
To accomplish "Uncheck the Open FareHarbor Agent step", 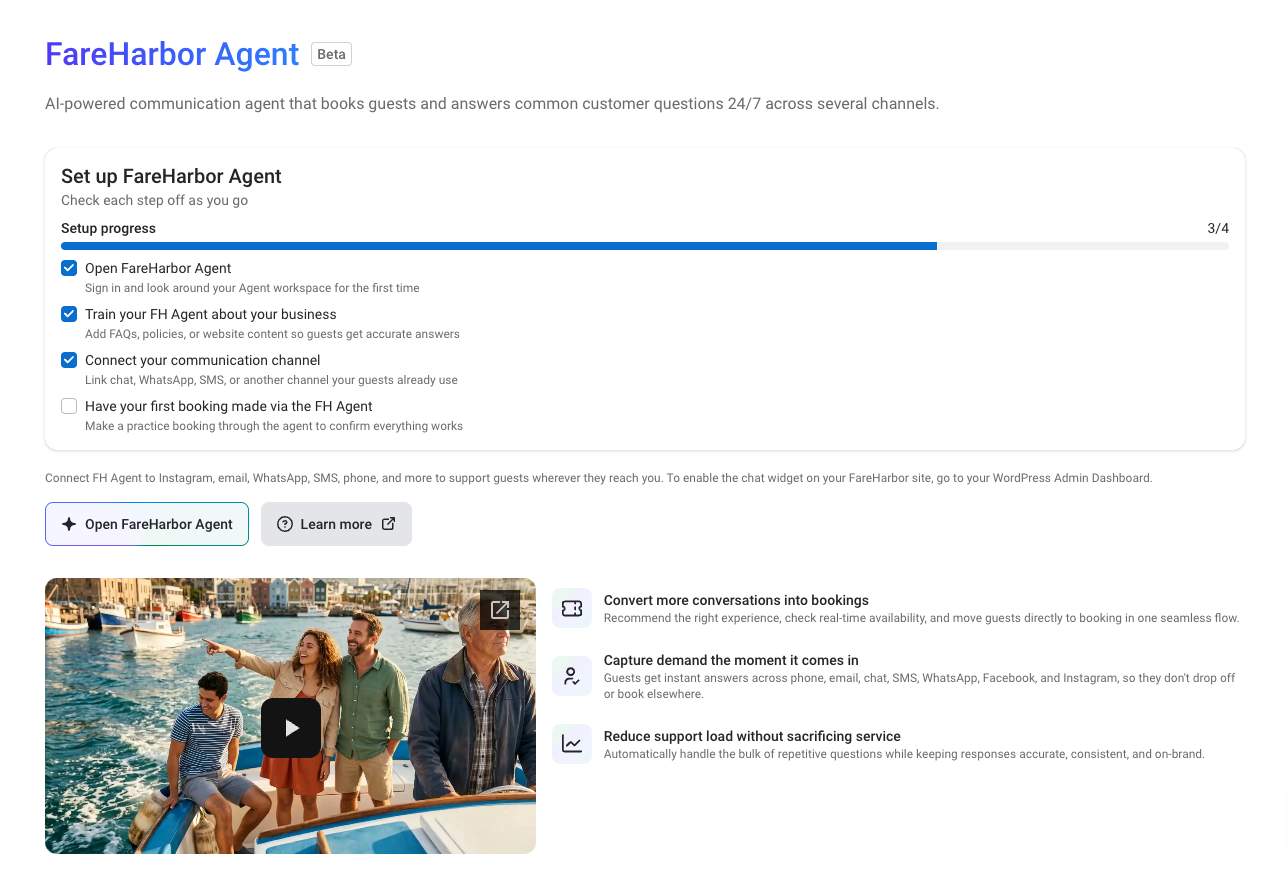I will pos(69,268).
